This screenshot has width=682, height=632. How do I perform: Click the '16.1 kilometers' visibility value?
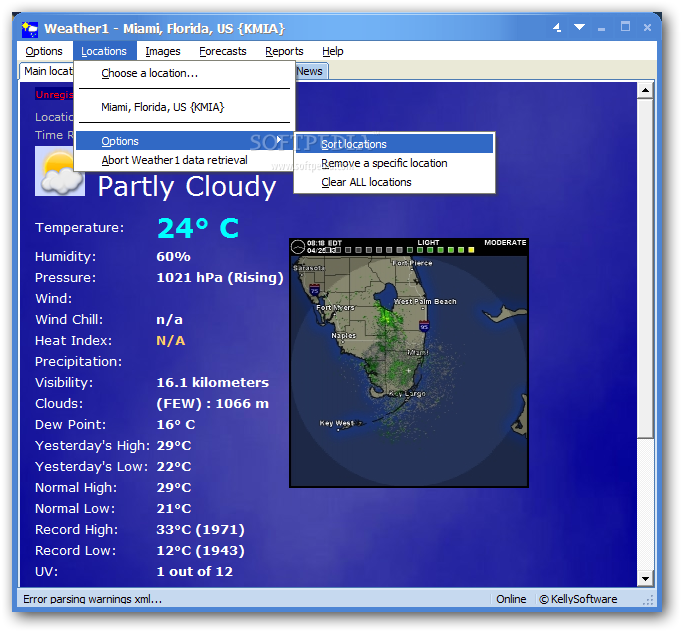tap(212, 383)
